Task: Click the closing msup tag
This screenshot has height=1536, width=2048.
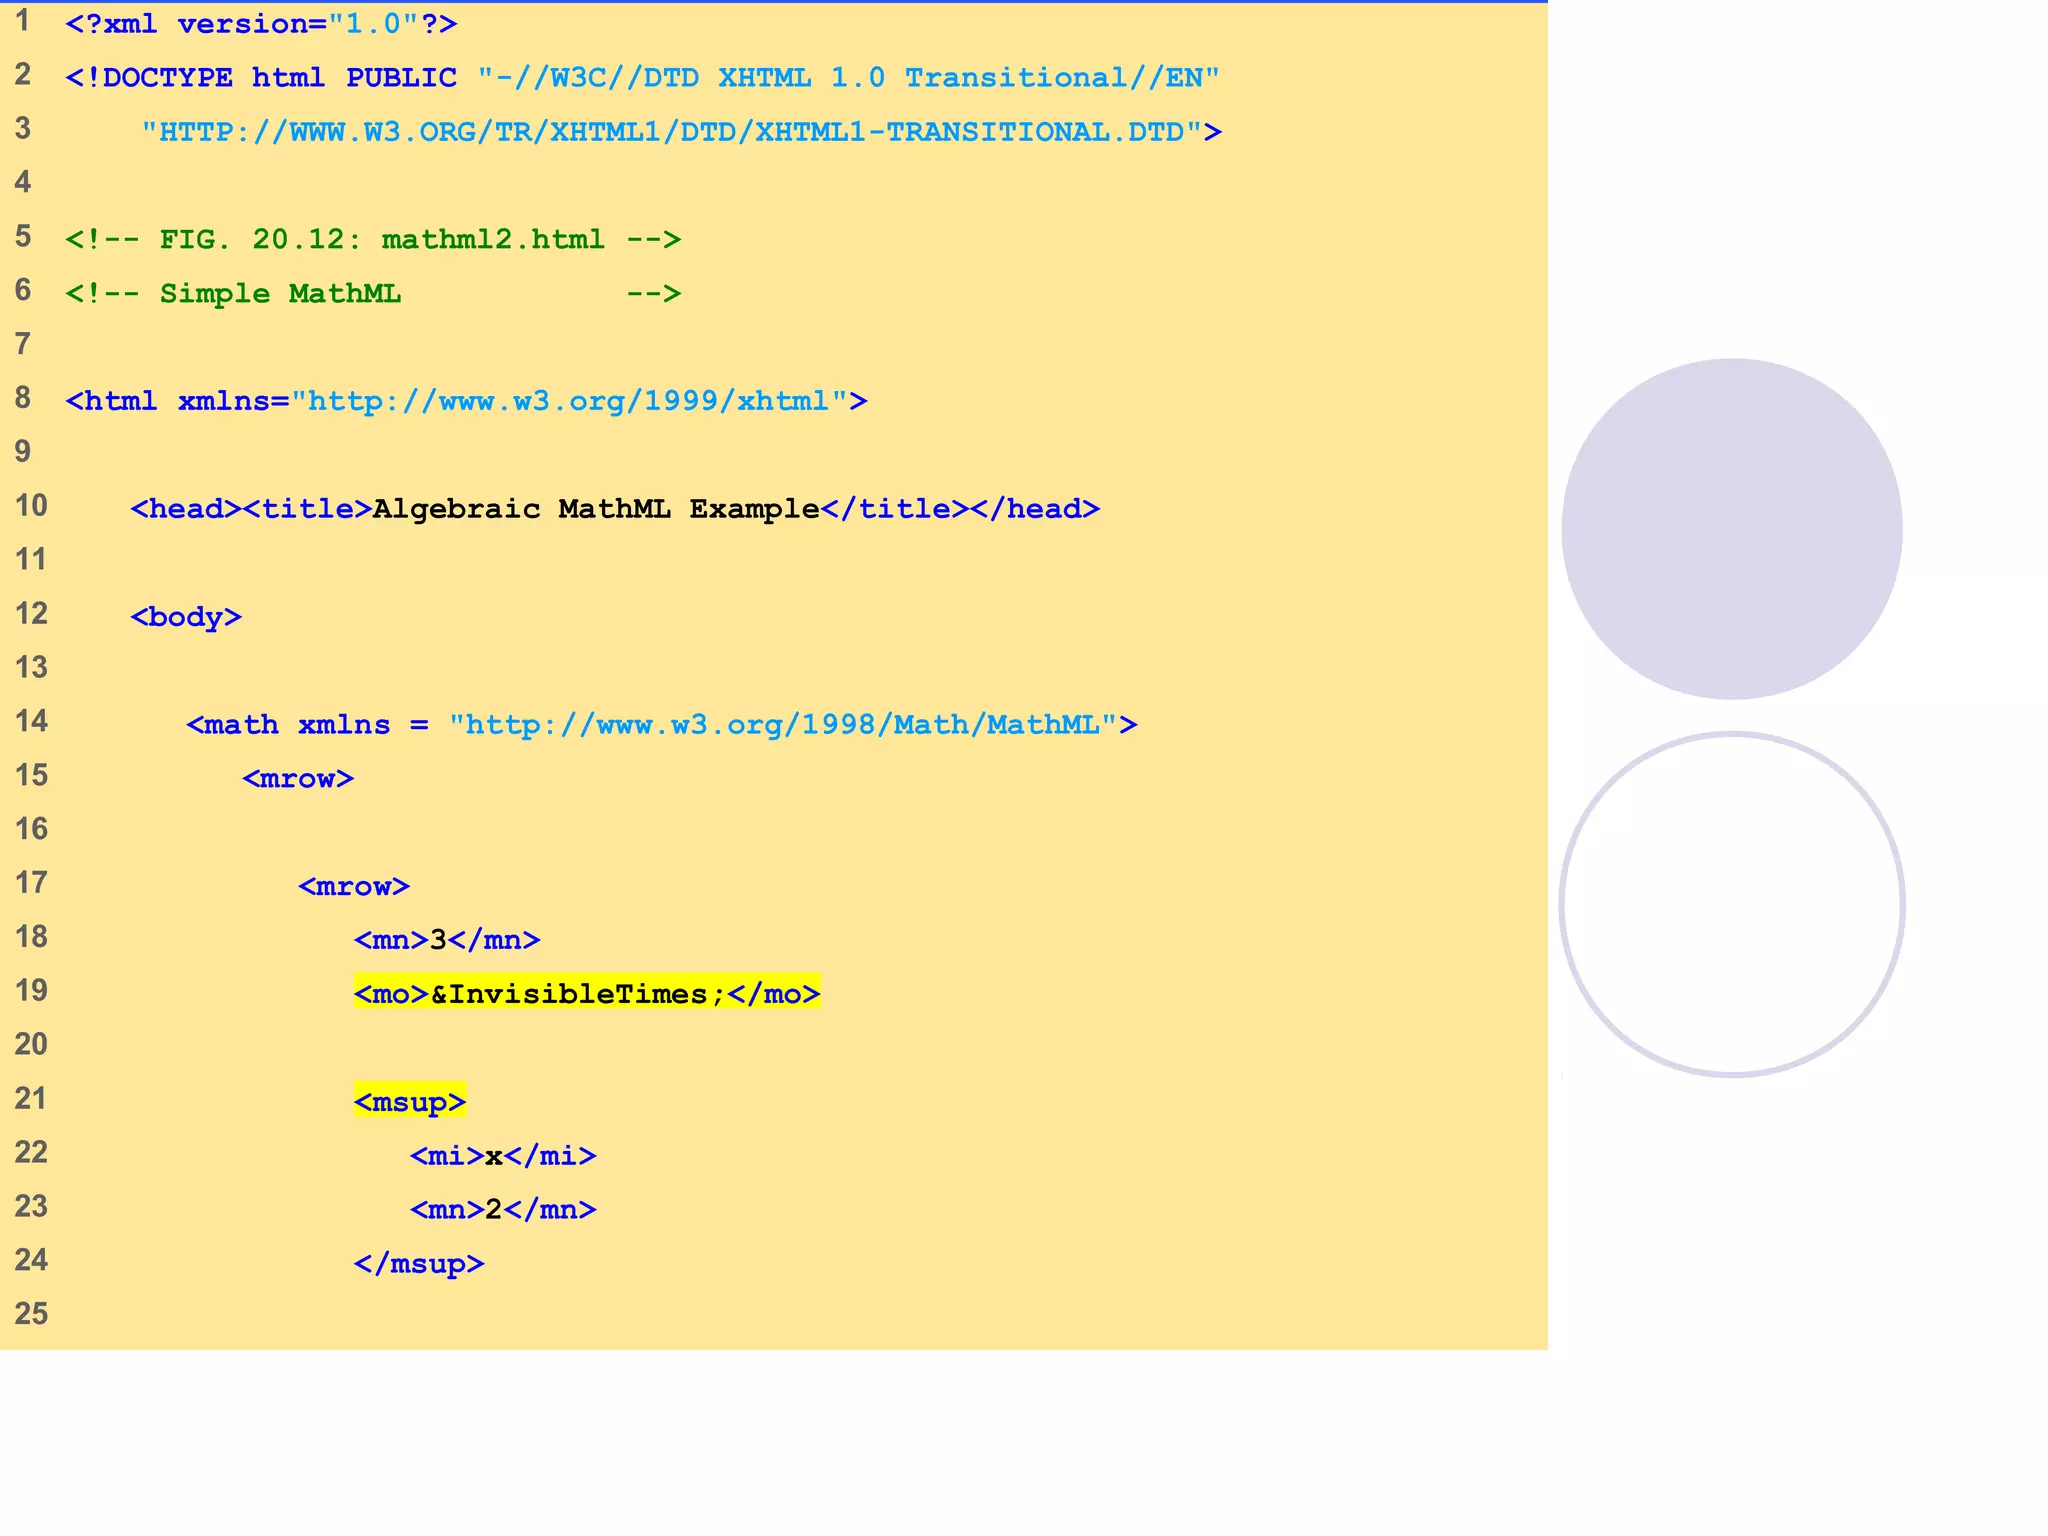Action: [419, 1264]
